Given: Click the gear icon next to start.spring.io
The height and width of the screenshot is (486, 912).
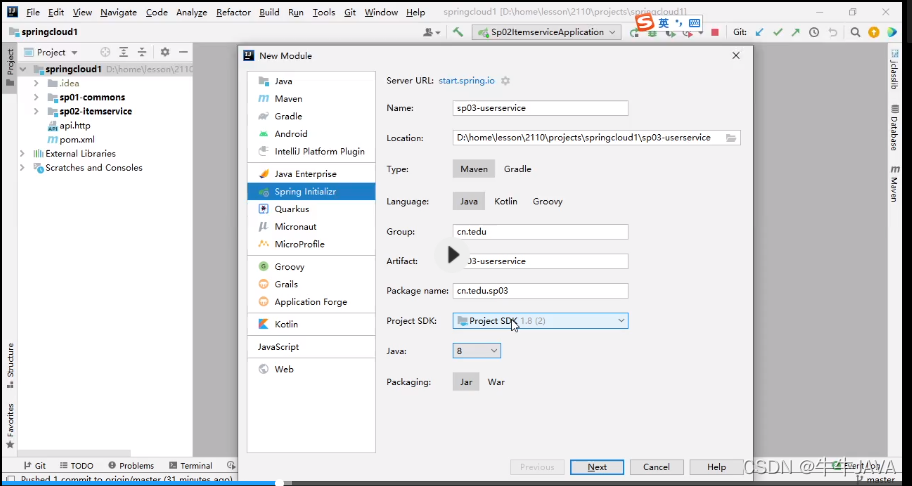Looking at the screenshot, I should (505, 81).
